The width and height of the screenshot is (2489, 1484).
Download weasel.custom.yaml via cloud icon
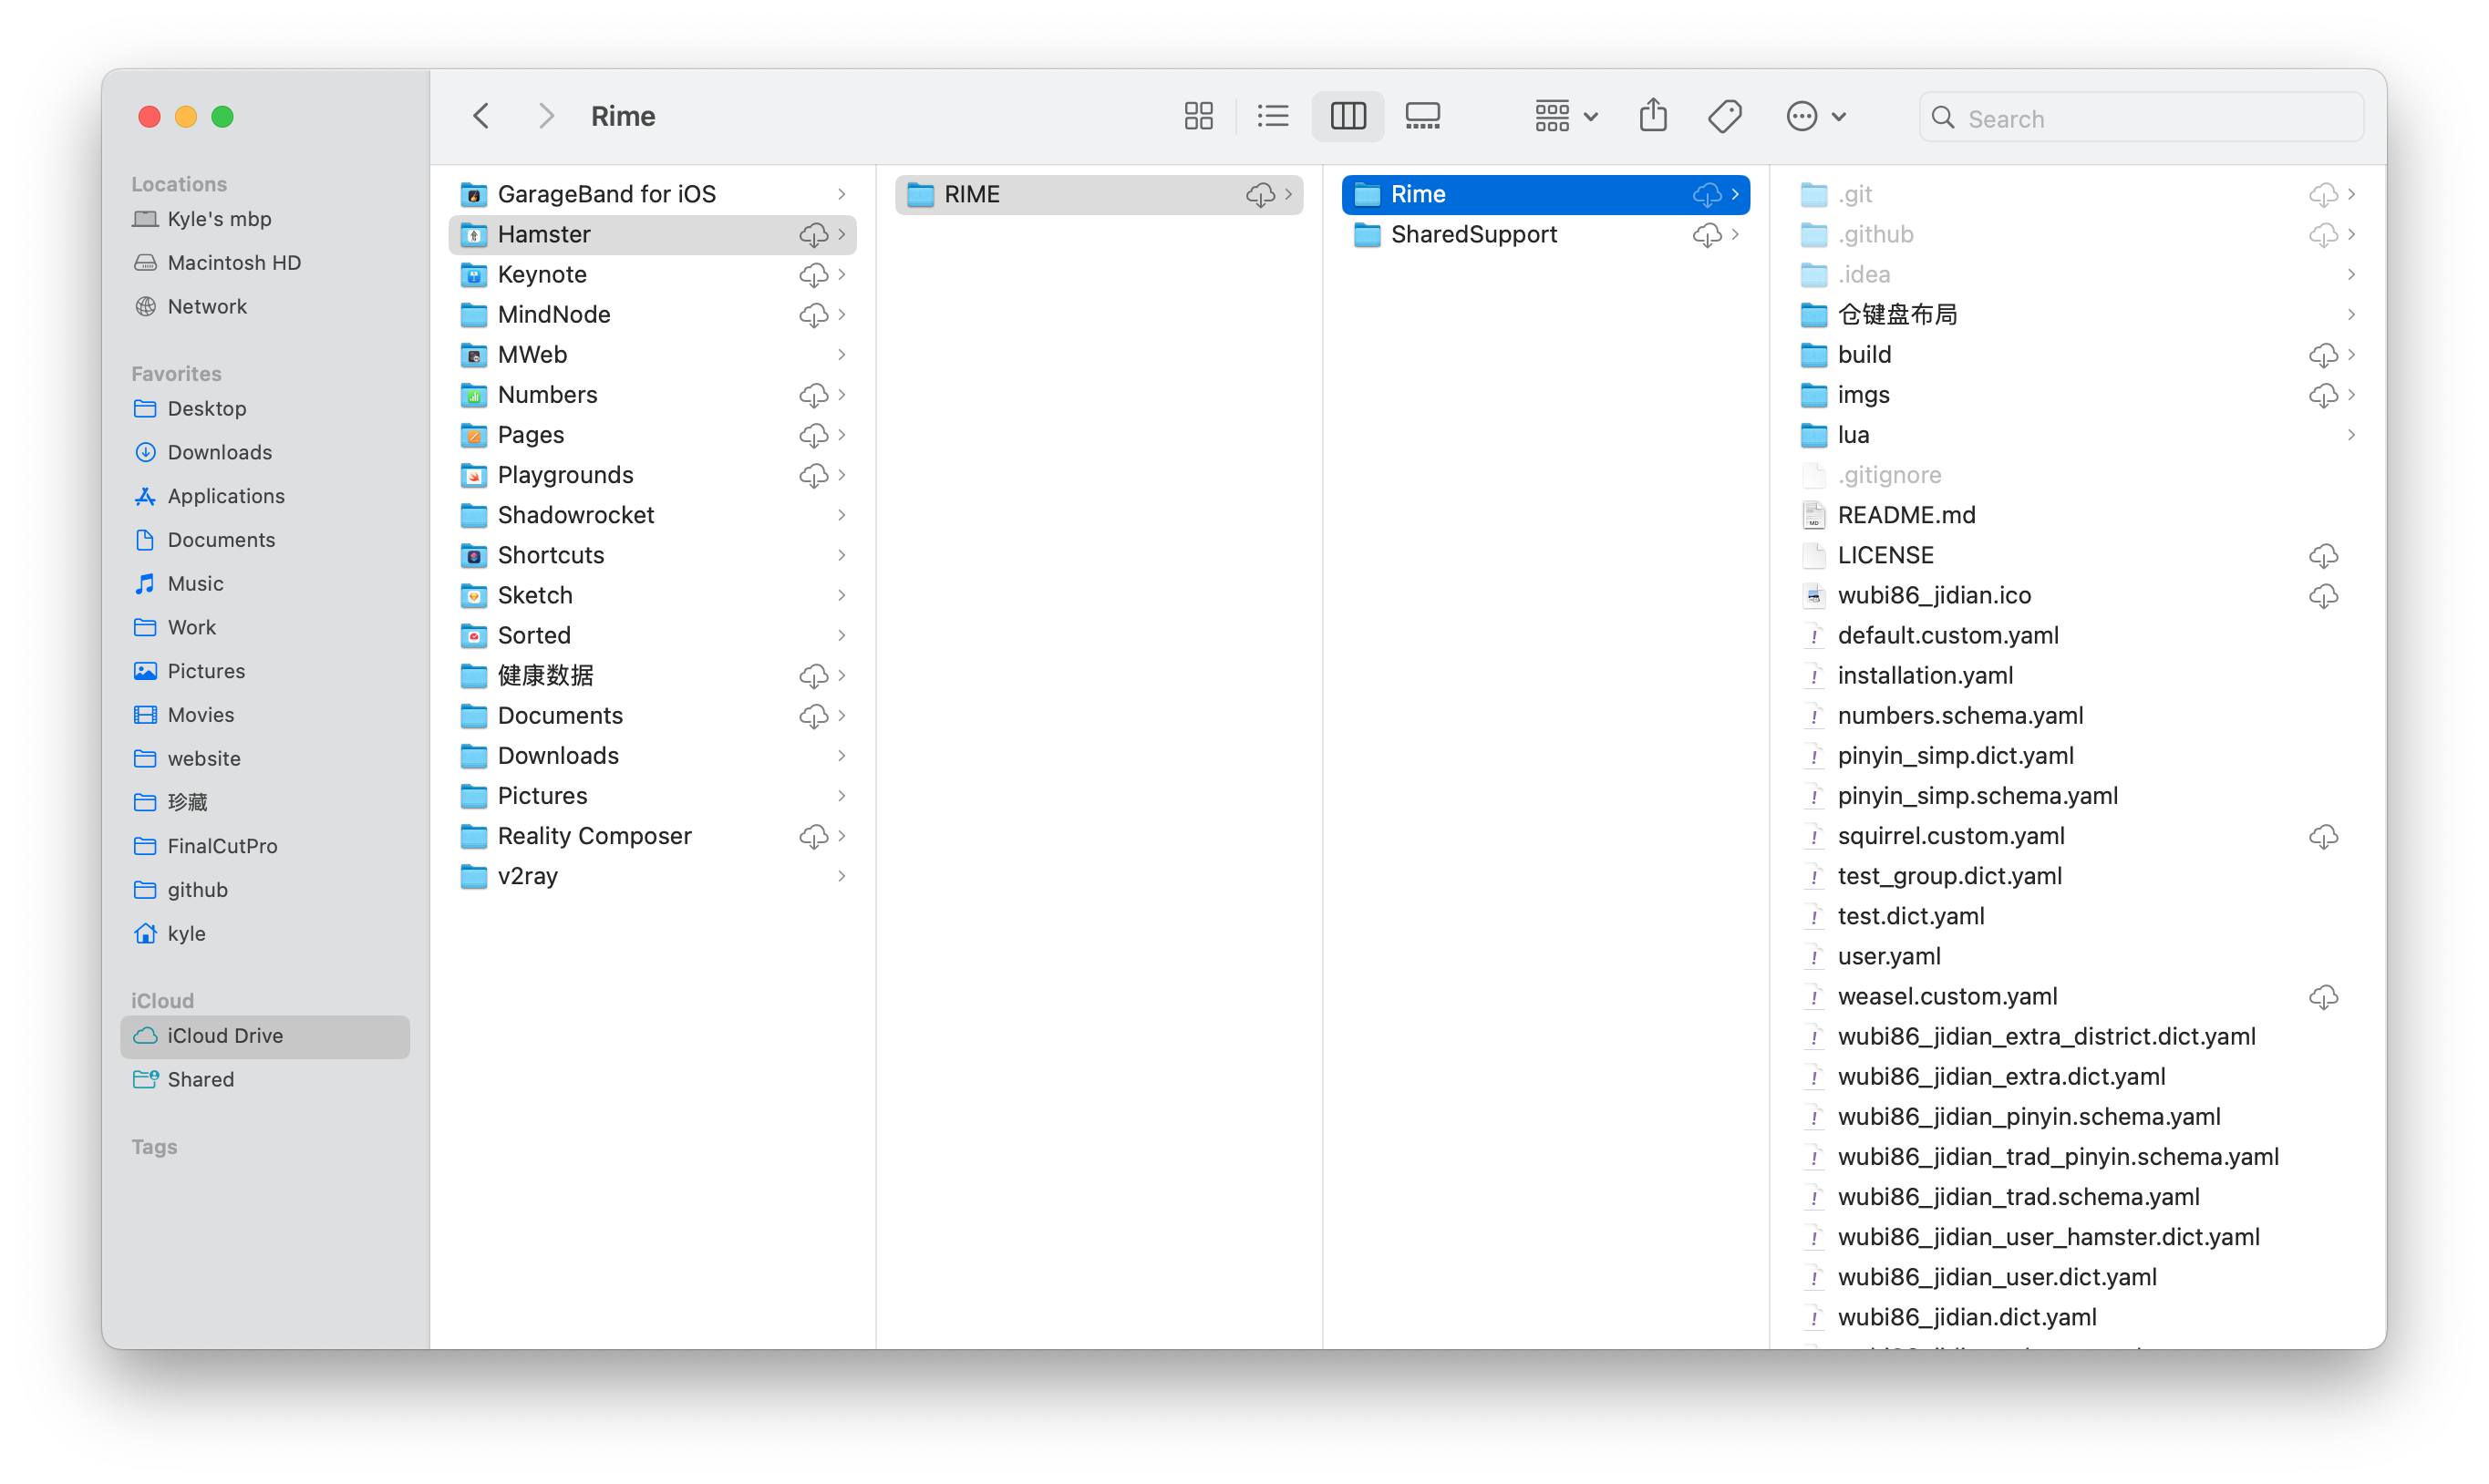pyautogui.click(x=2323, y=997)
